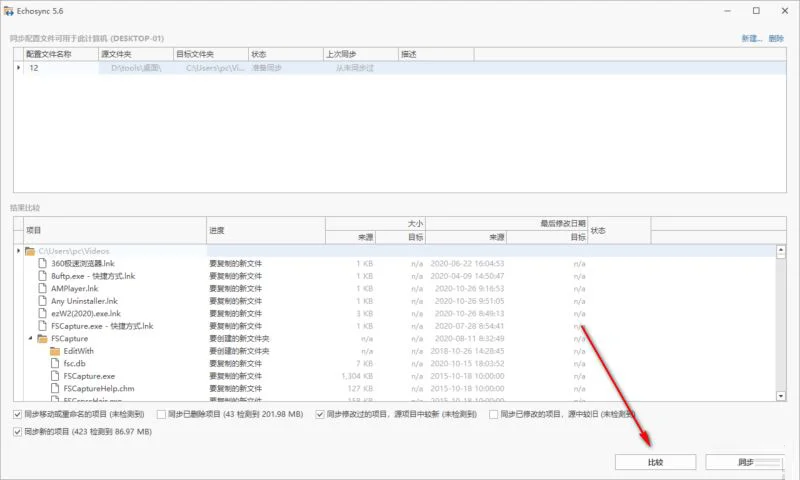Select the AMPlayer.lnk file name

(74, 288)
